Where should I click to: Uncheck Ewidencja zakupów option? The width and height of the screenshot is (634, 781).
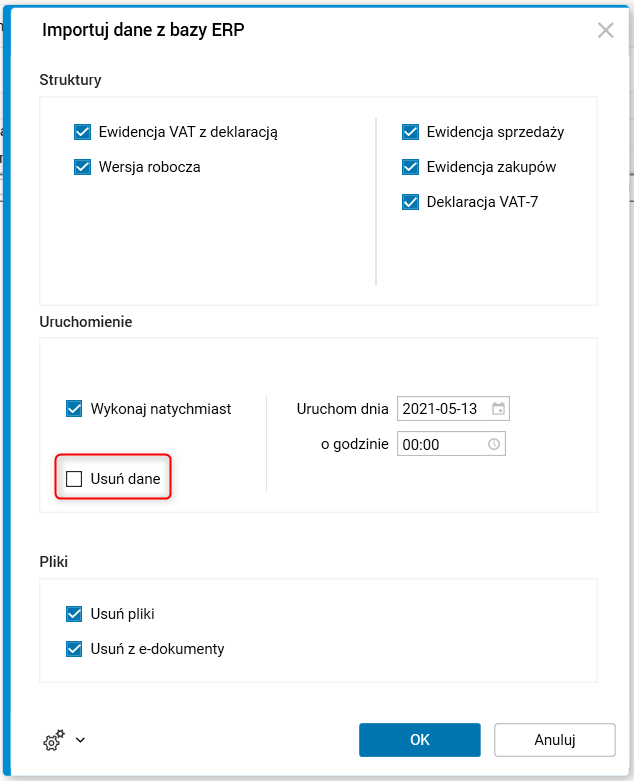[410, 167]
